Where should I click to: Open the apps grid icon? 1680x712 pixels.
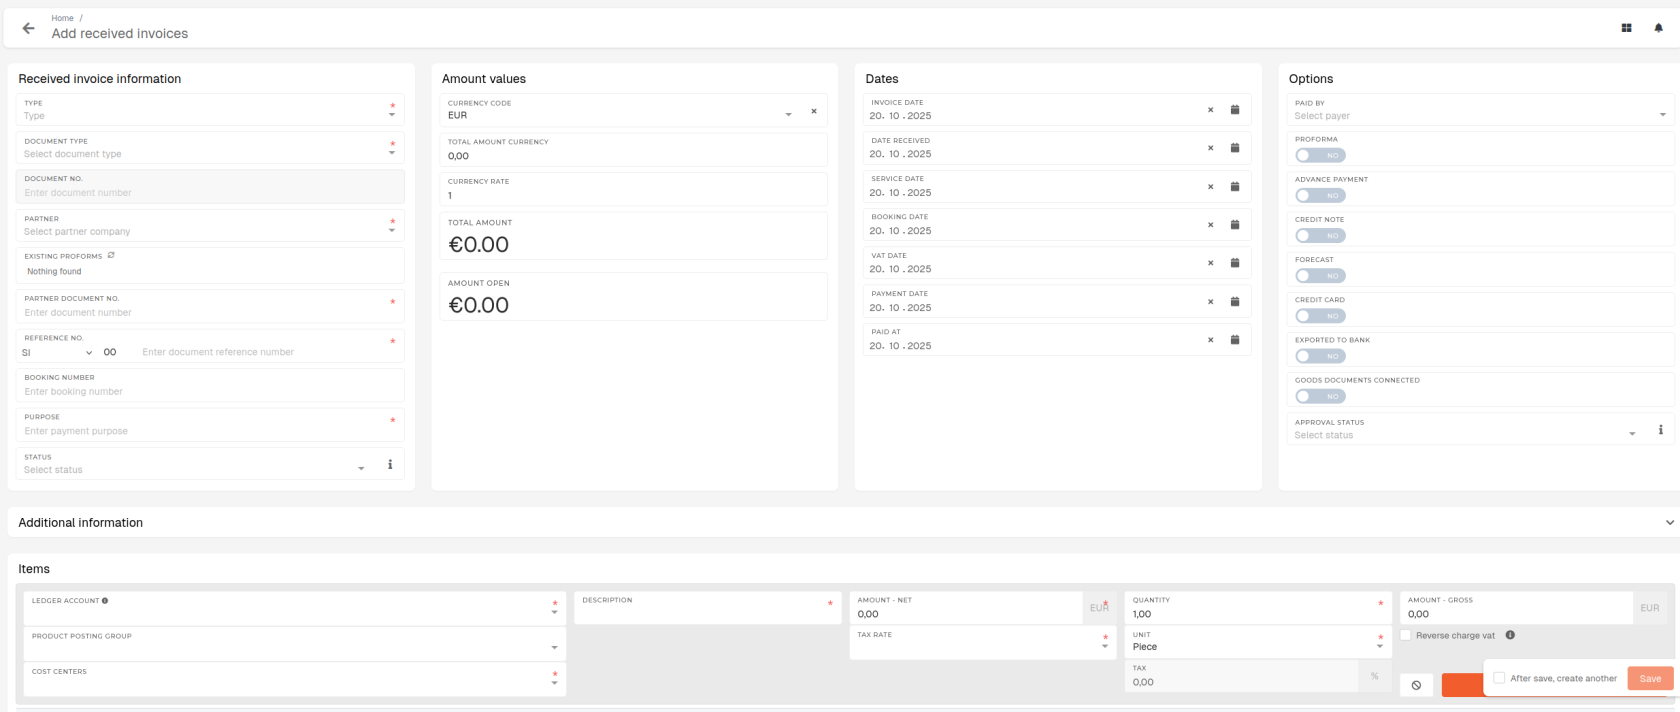pos(1626,28)
